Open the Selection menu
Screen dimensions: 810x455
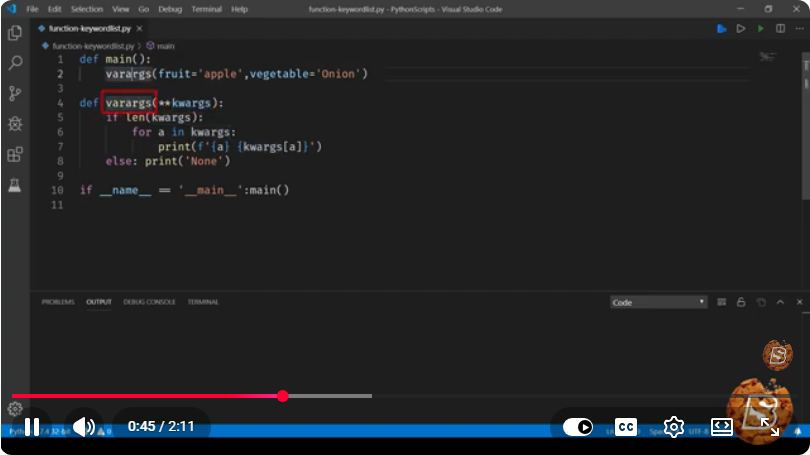click(x=87, y=9)
